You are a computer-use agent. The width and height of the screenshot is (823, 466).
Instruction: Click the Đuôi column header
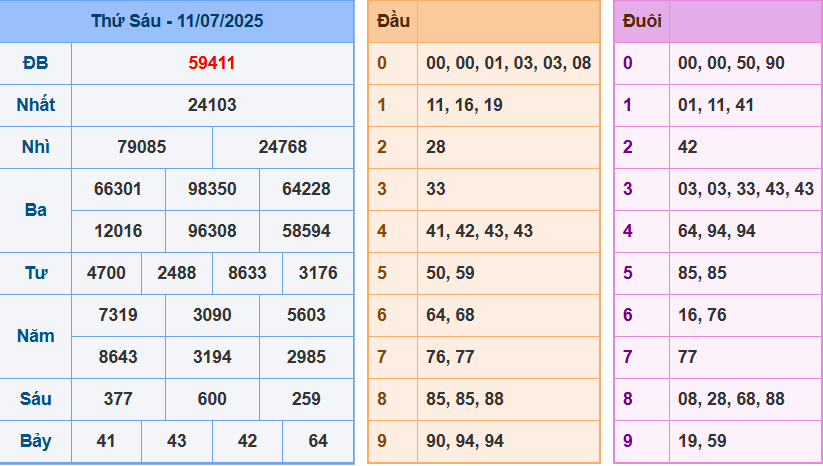(642, 21)
